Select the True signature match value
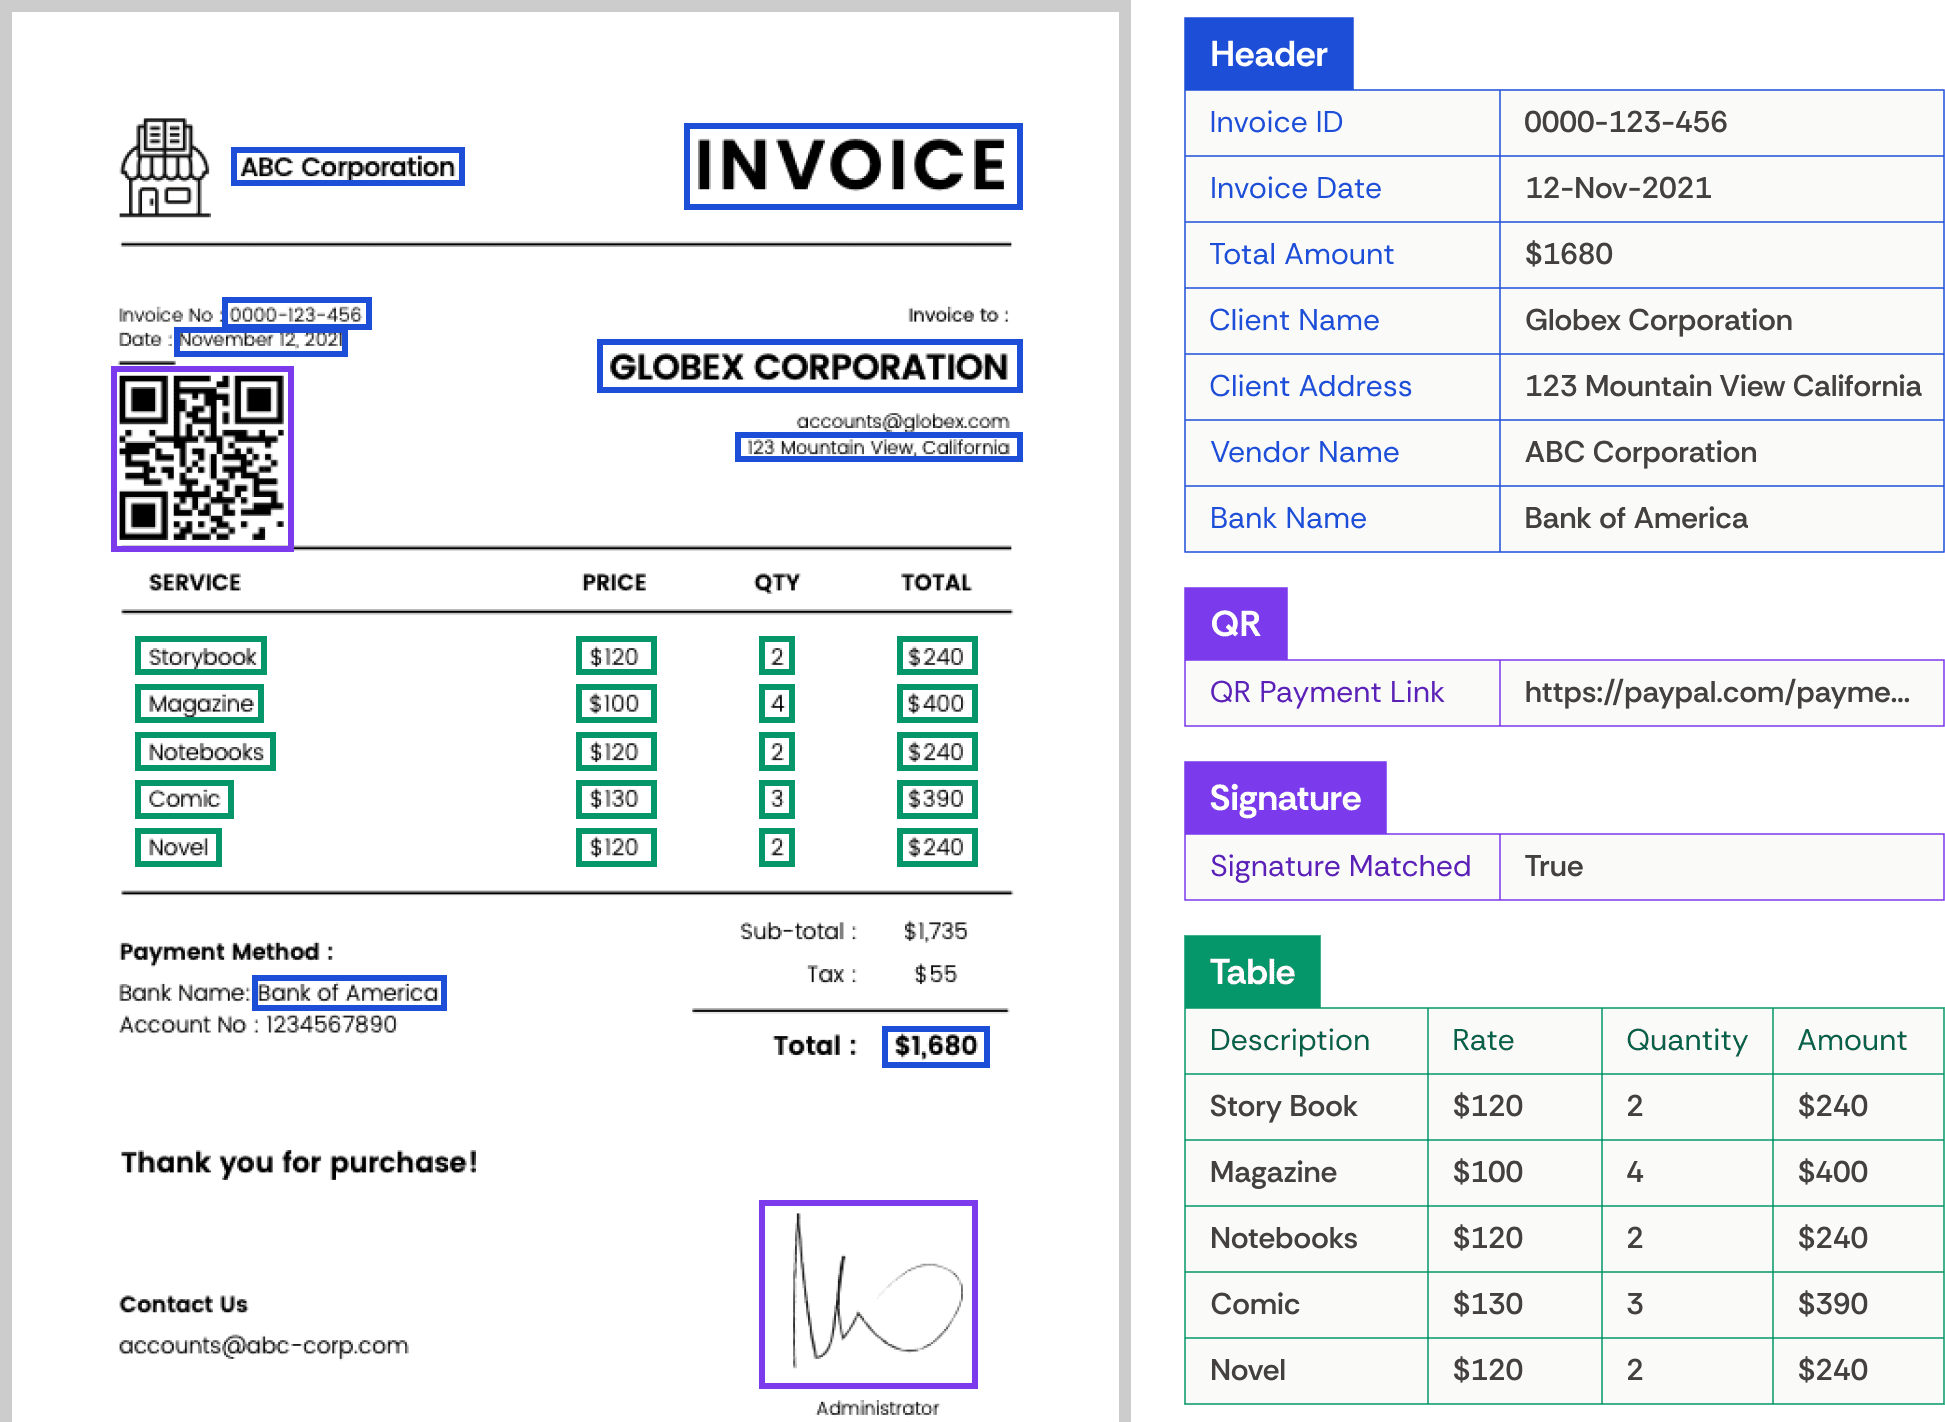The height and width of the screenshot is (1422, 1945). pyautogui.click(x=1553, y=866)
